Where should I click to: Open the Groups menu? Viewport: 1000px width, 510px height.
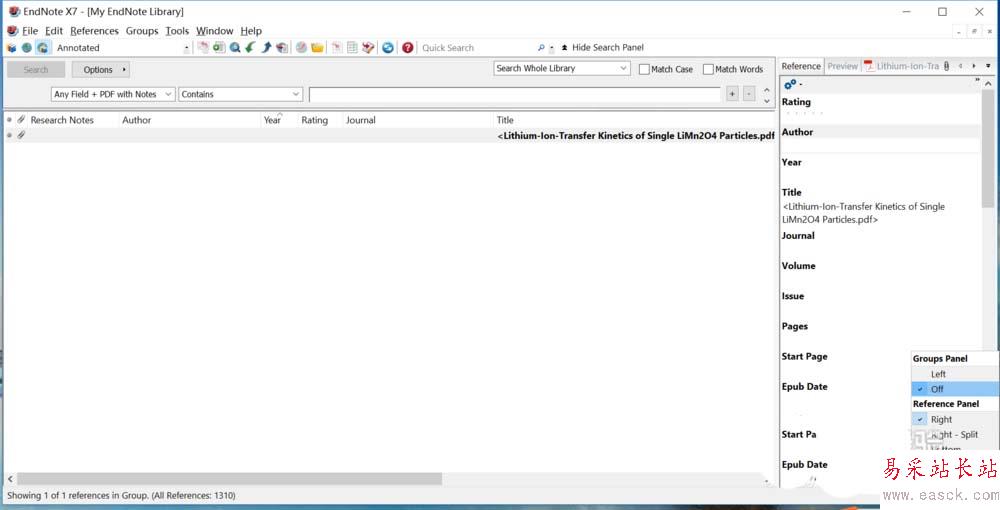click(142, 31)
